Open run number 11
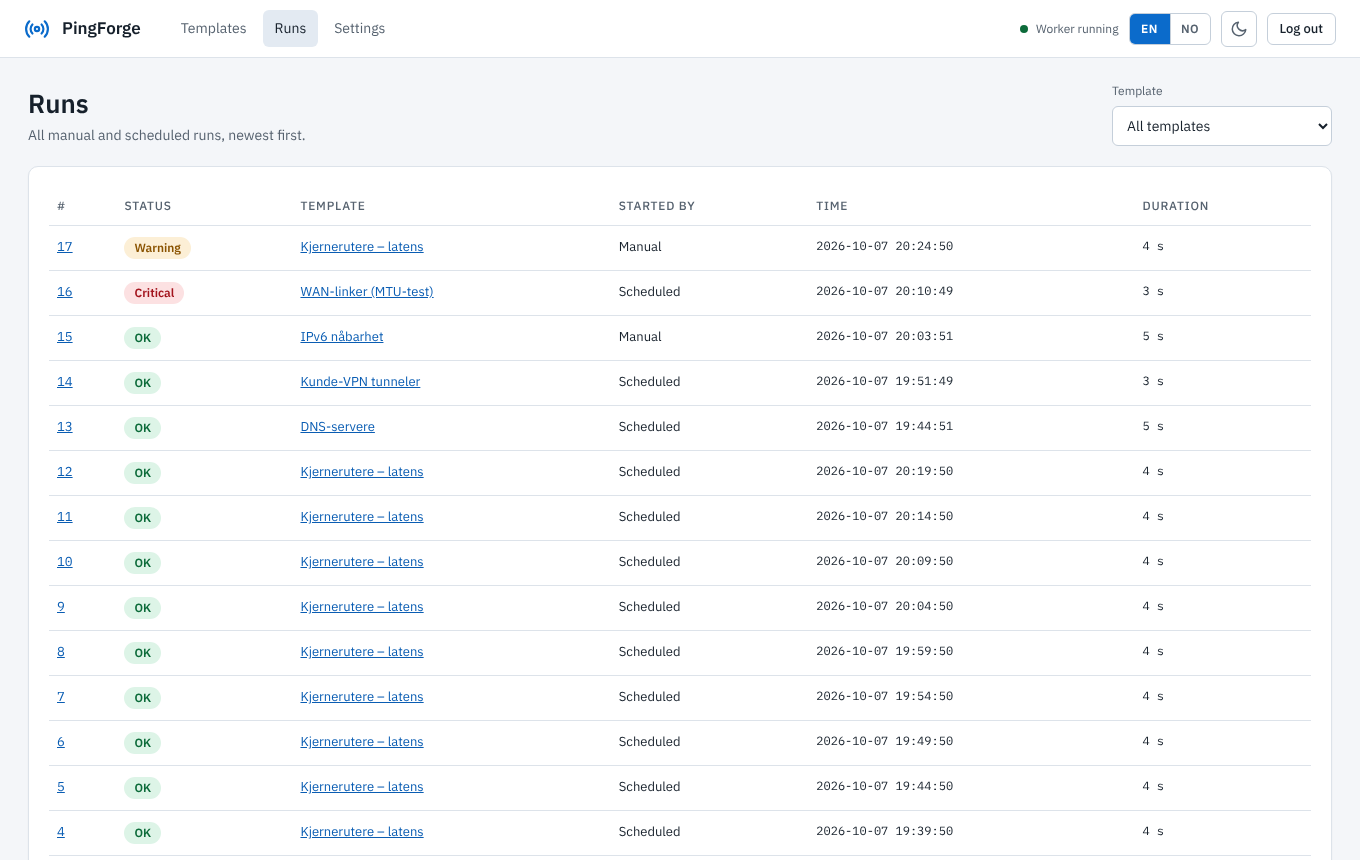The height and width of the screenshot is (860, 1360). pyautogui.click(x=64, y=517)
